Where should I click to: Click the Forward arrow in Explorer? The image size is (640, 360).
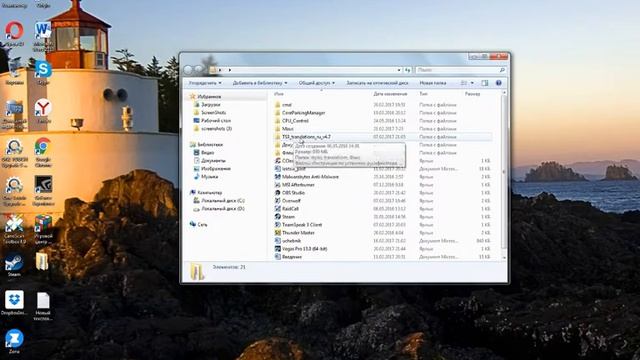coord(199,70)
